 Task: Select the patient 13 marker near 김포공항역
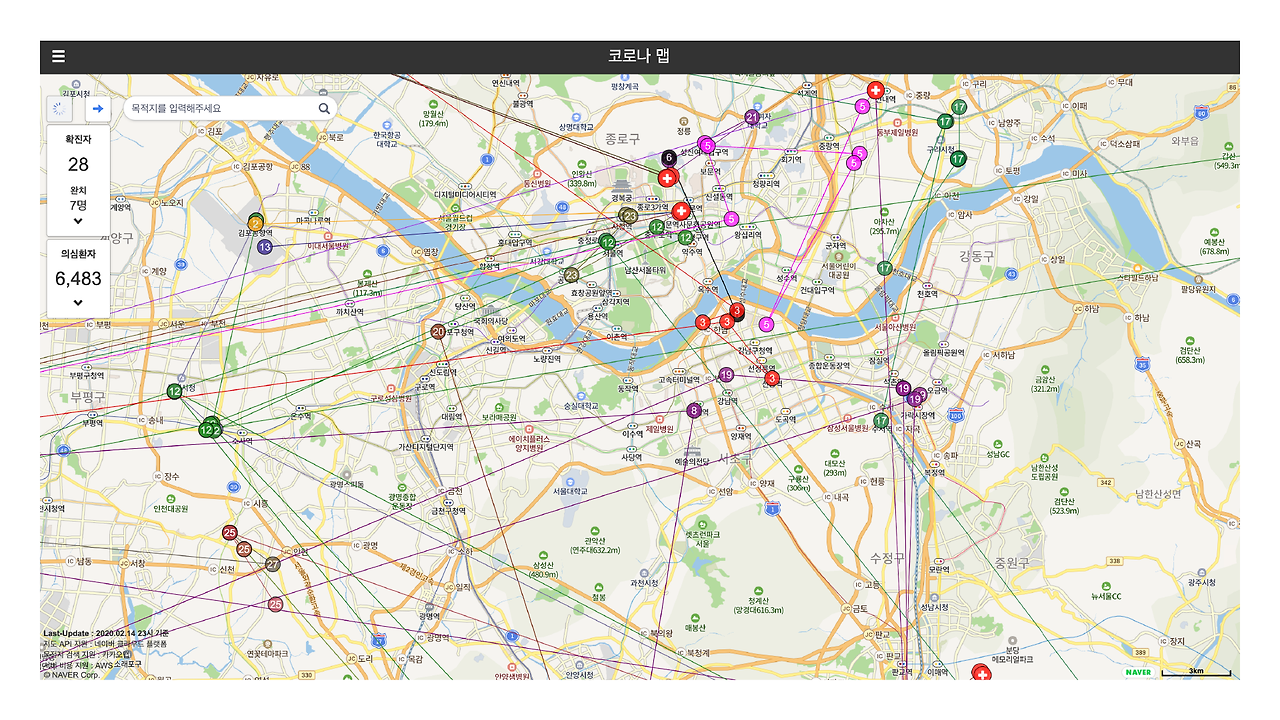pos(265,247)
